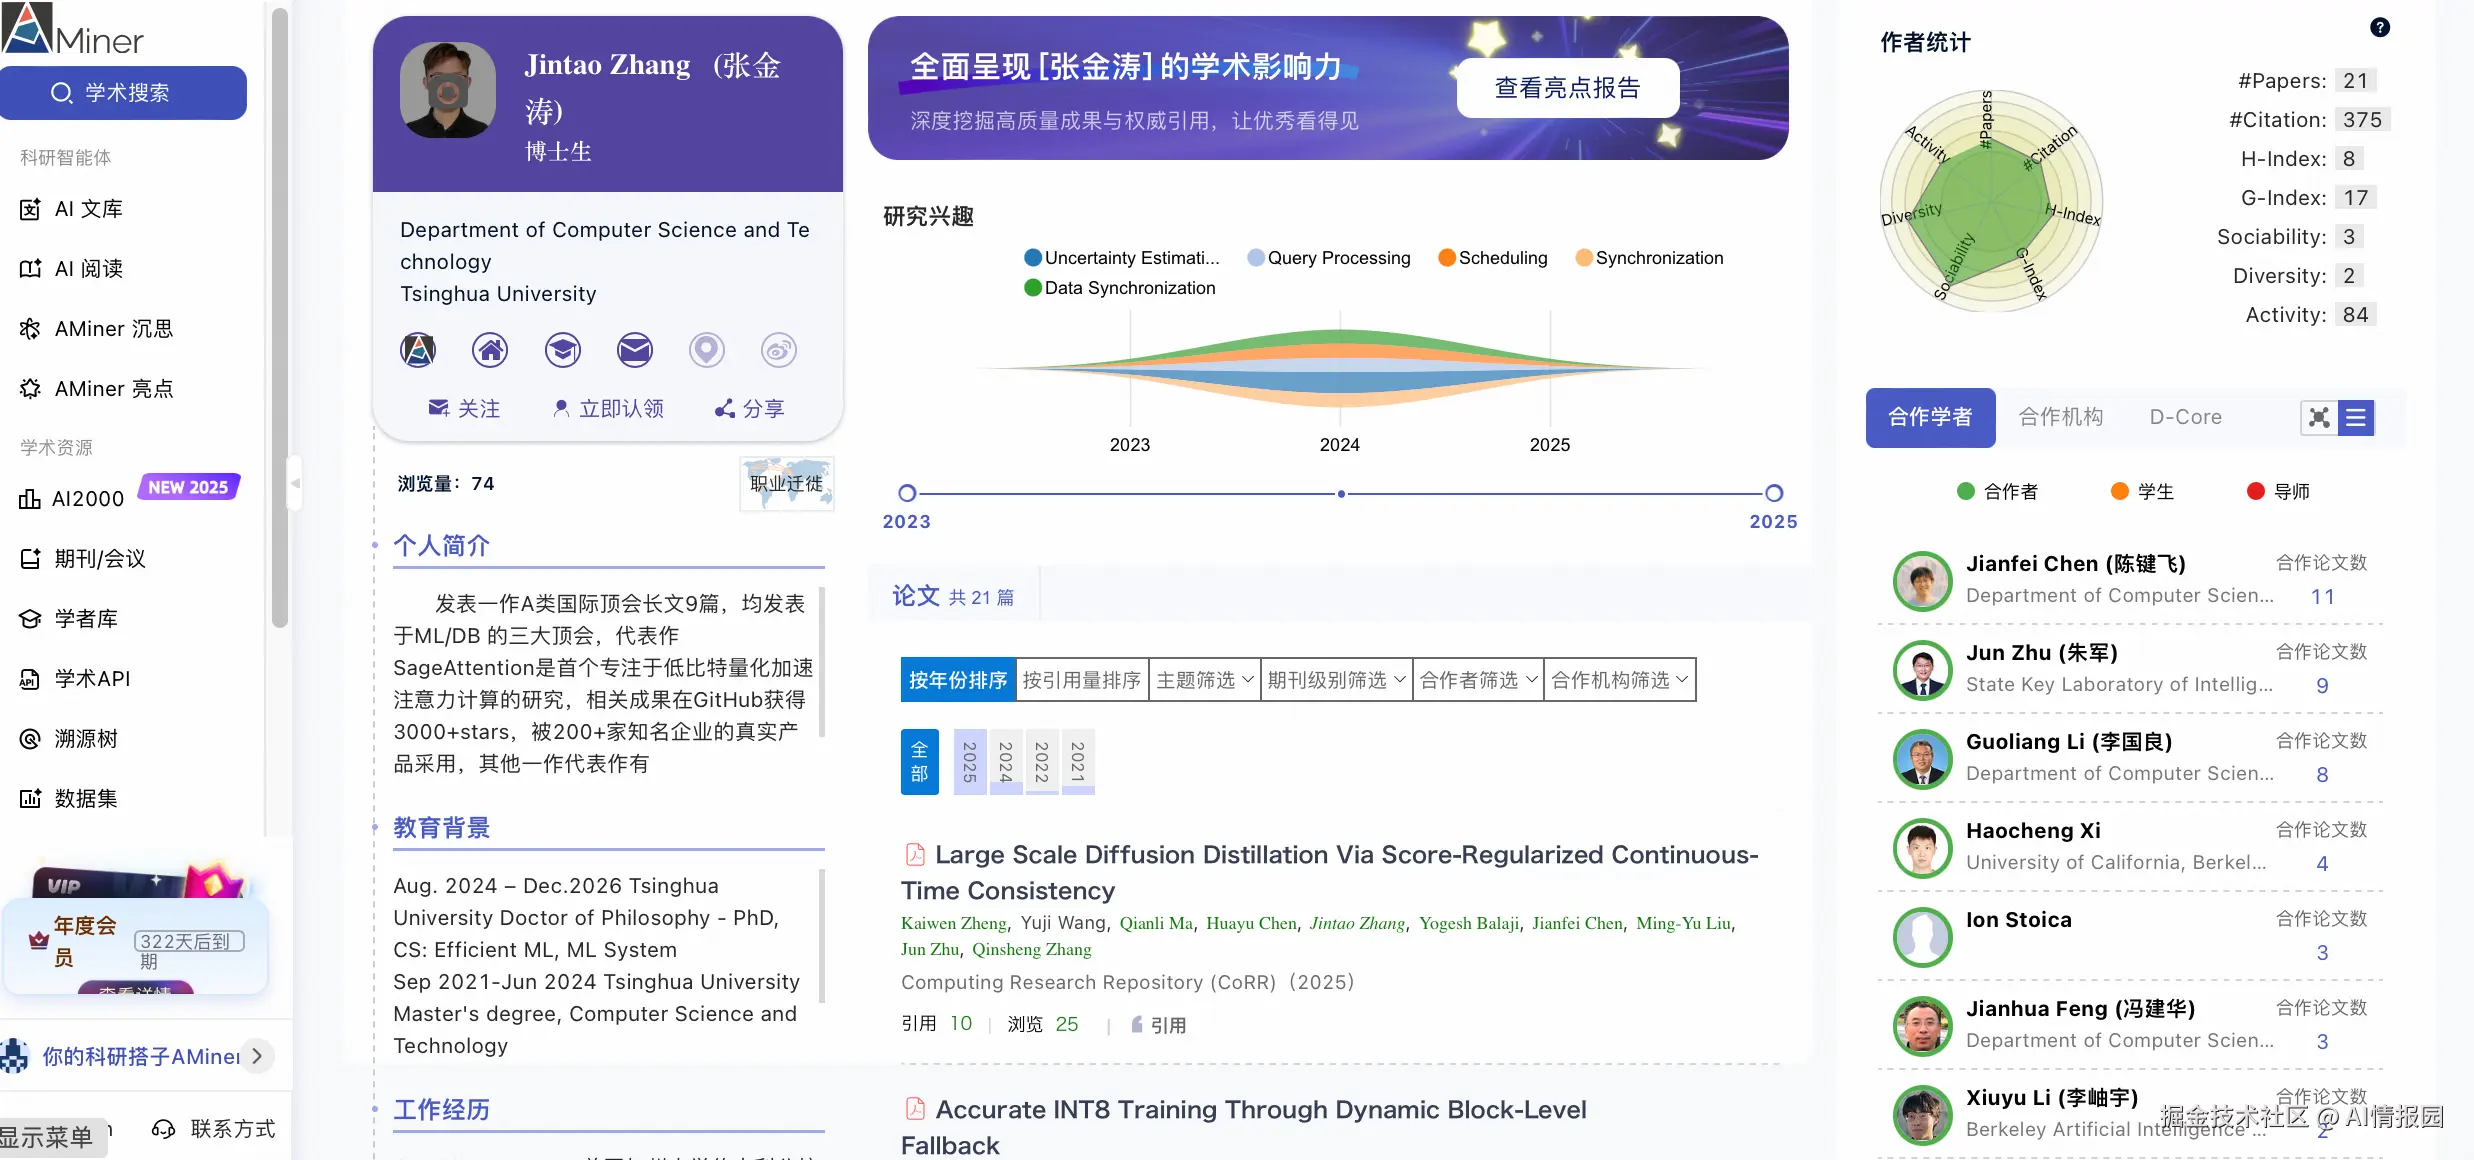This screenshot has width=2474, height=1160.
Task: Expand the 主题筛选 dropdown
Action: (1204, 680)
